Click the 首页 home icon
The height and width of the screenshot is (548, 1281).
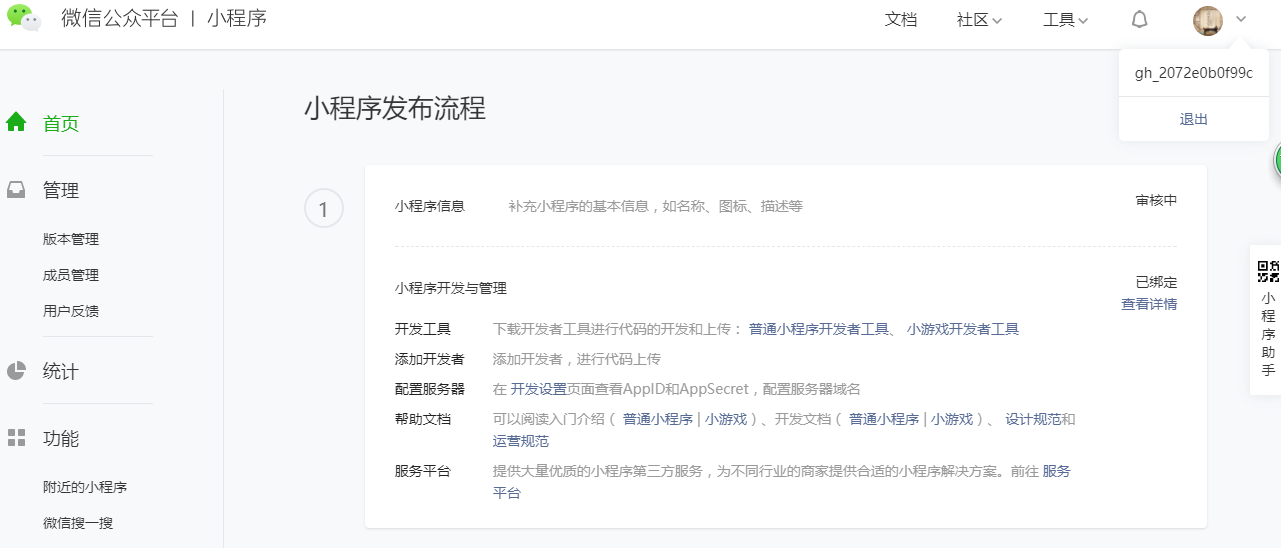click(x=16, y=122)
